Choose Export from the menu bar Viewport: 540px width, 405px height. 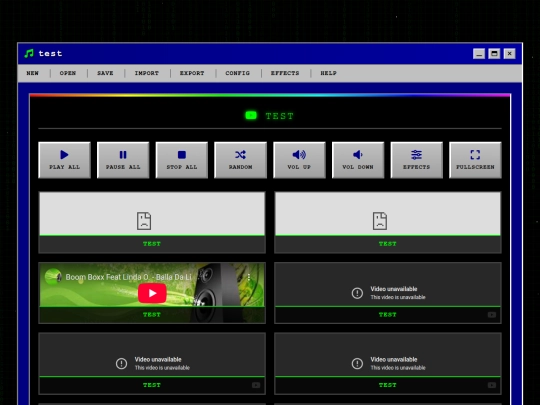(192, 73)
